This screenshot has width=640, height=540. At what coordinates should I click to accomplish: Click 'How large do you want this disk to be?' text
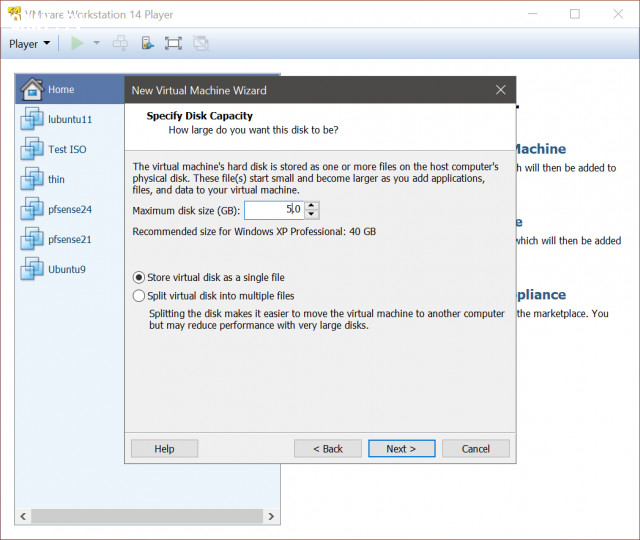click(253, 130)
